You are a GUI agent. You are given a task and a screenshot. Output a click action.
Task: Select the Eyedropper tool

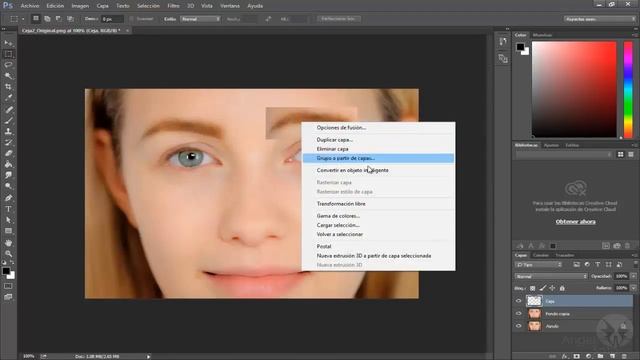pos(8,98)
